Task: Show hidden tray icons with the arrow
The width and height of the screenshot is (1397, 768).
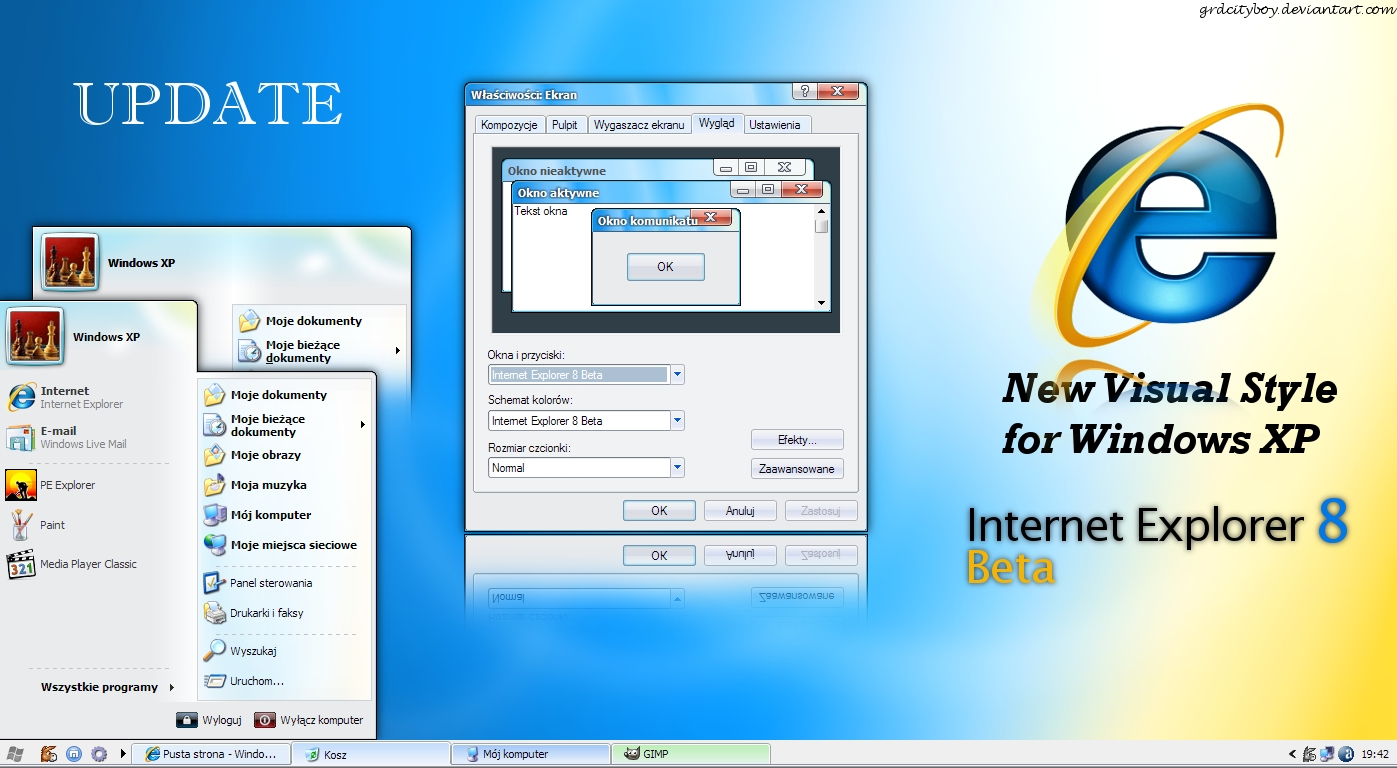Action: point(1291,754)
